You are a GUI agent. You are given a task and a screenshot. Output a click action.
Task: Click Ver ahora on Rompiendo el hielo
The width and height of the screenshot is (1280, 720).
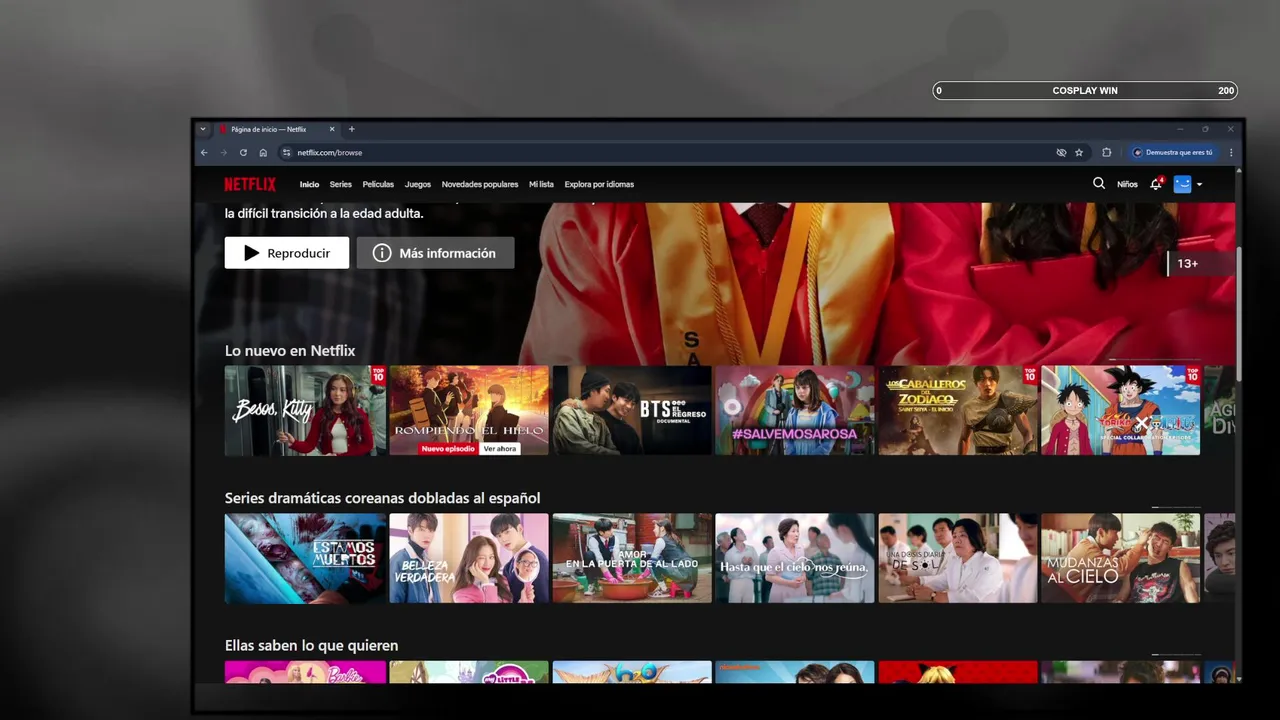pyautogui.click(x=500, y=449)
